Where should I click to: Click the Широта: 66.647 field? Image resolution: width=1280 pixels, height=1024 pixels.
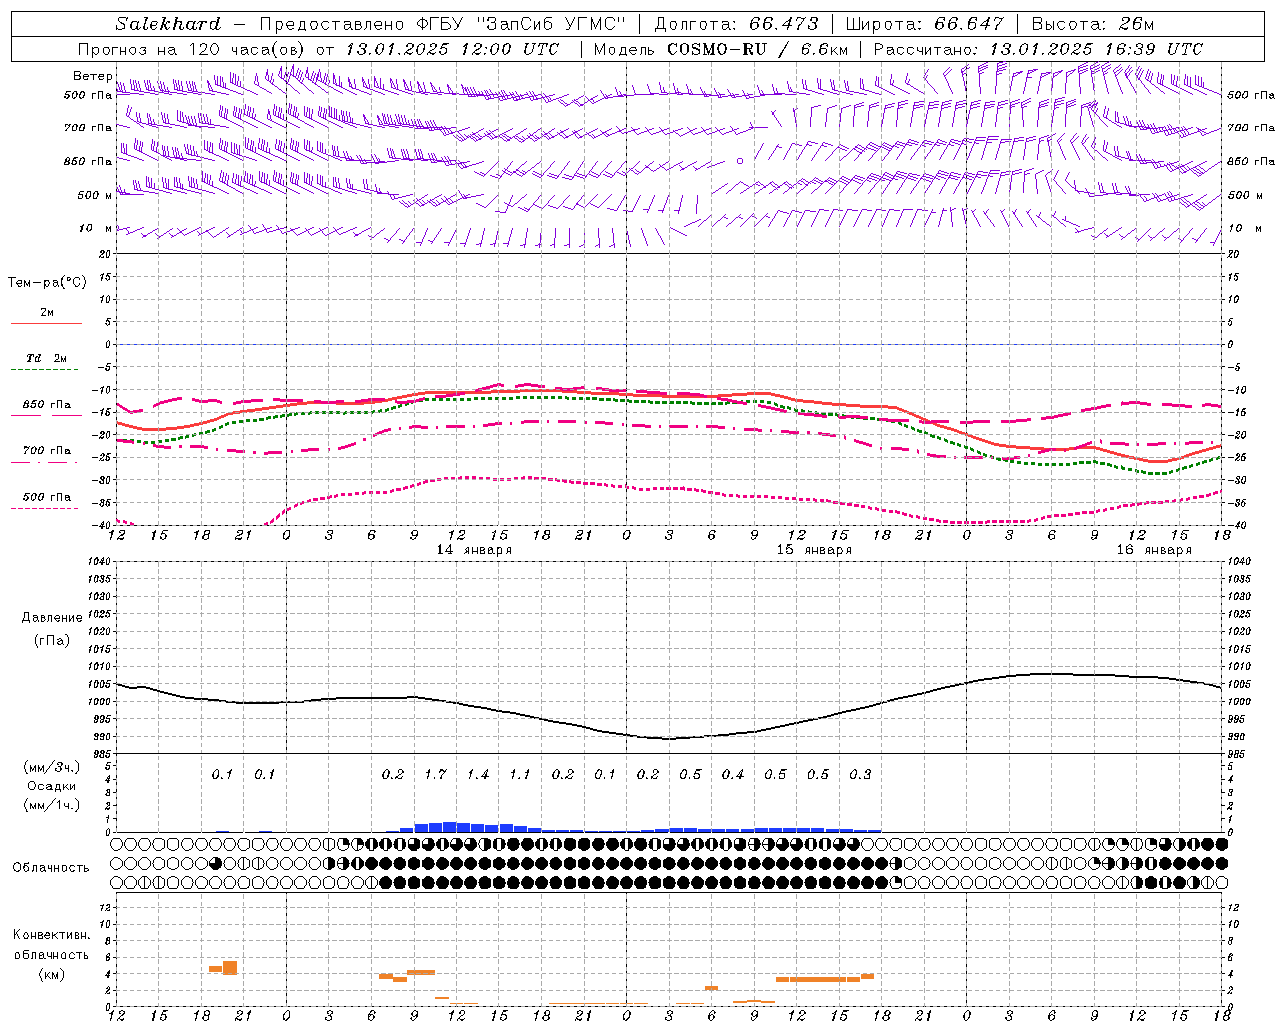click(x=925, y=24)
